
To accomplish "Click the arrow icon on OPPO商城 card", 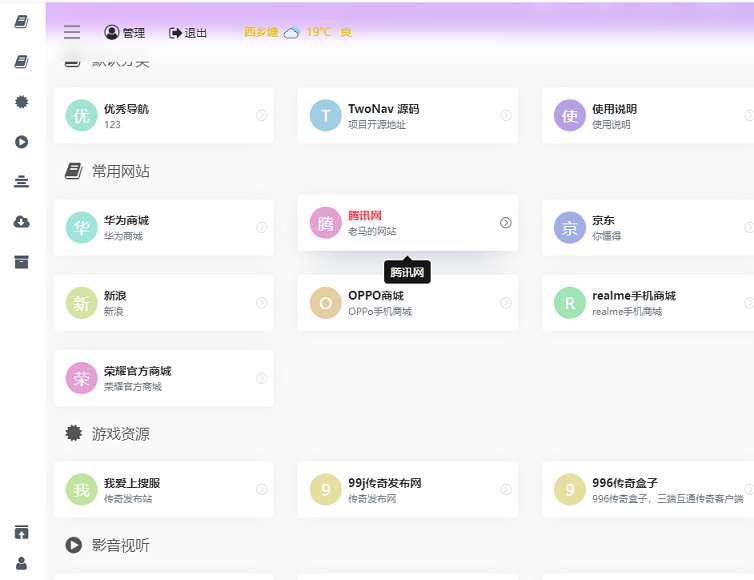I will click(x=505, y=303).
